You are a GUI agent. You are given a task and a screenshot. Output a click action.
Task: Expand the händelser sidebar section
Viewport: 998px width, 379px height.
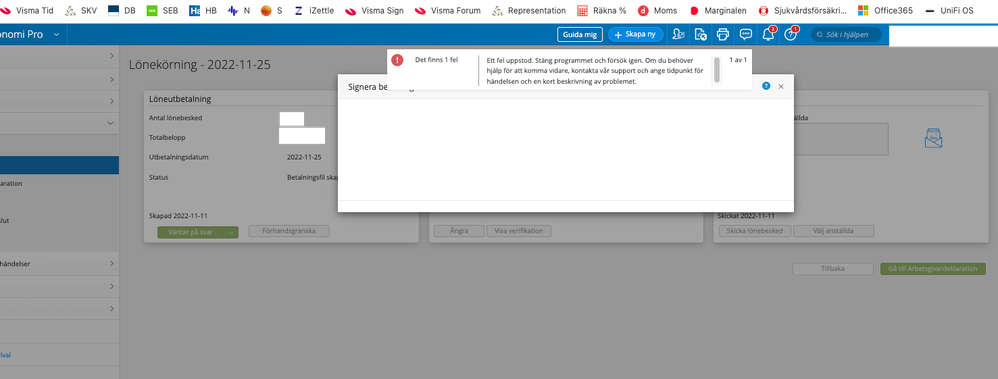(x=111, y=263)
